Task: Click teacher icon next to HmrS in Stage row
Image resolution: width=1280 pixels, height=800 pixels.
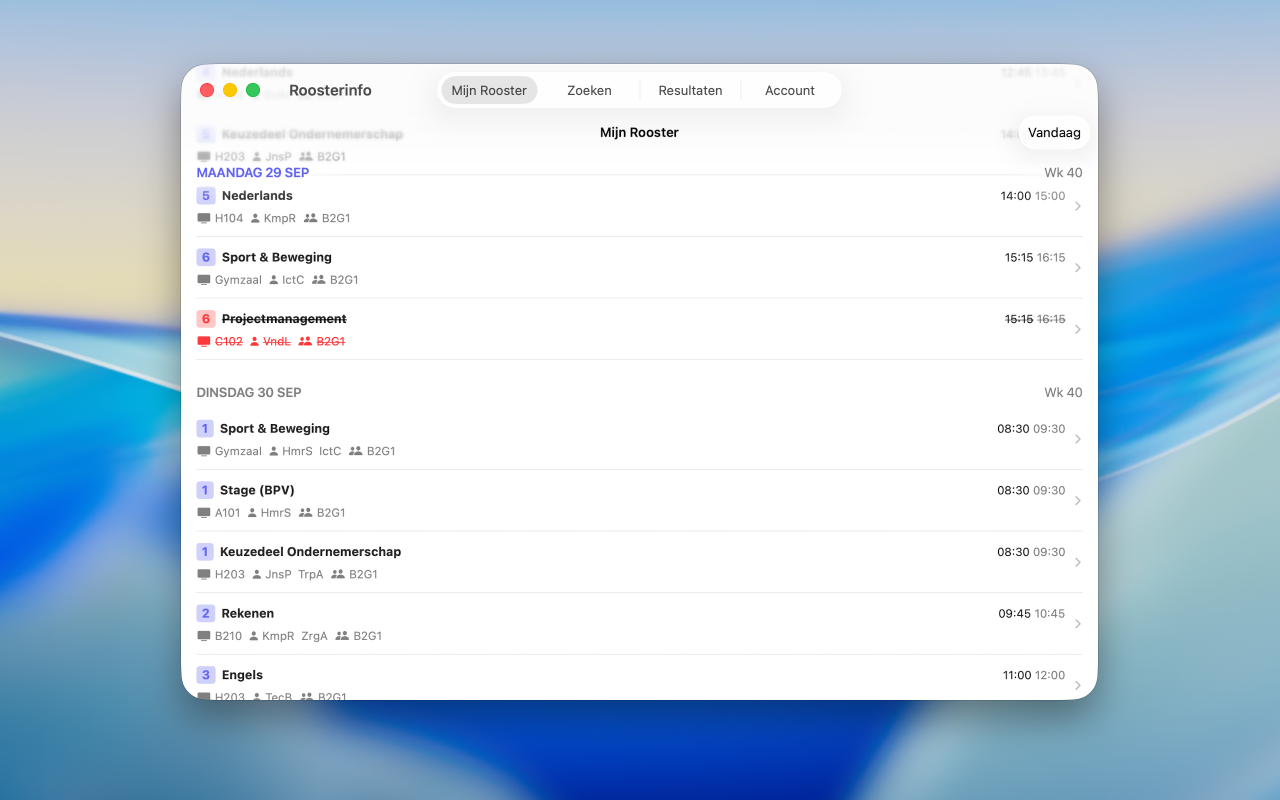Action: pos(252,513)
